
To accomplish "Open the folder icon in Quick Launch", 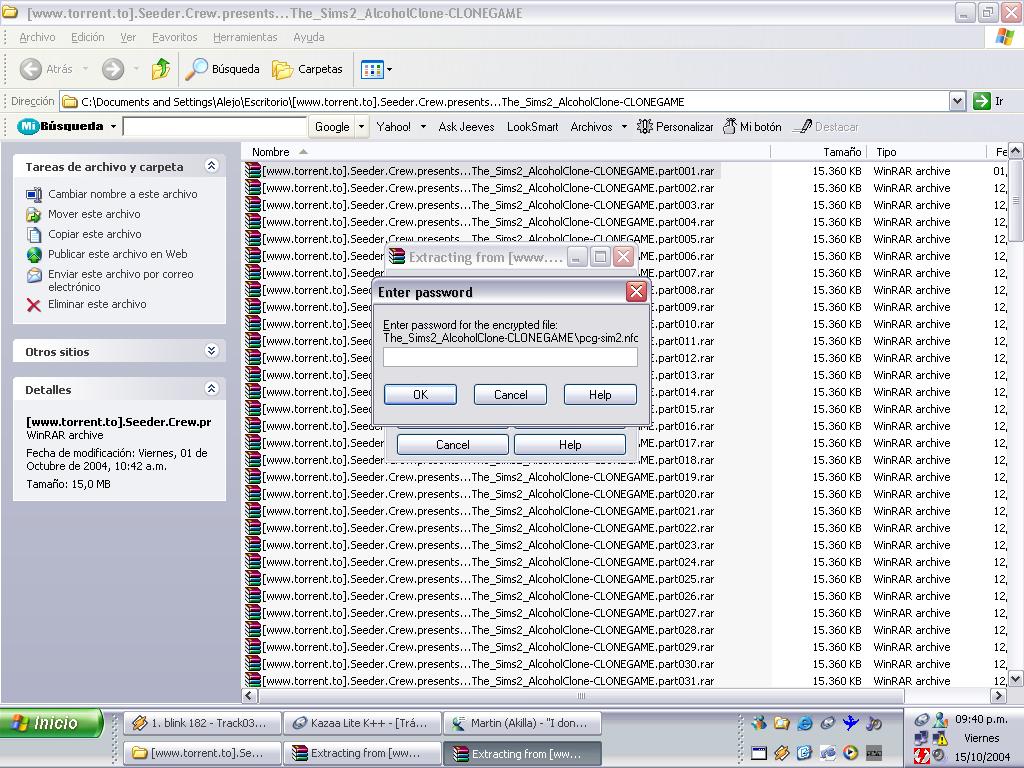I will click(782, 723).
